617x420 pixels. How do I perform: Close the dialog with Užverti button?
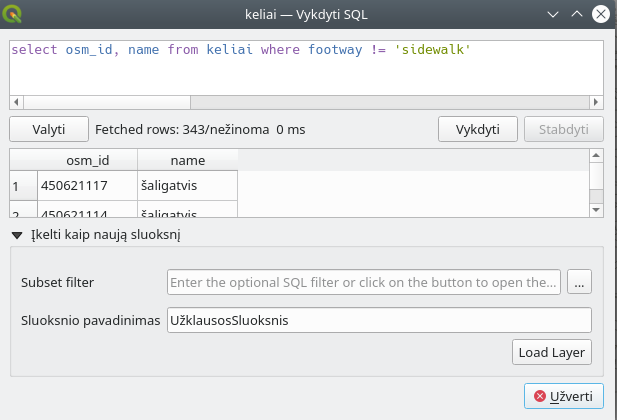tap(563, 396)
